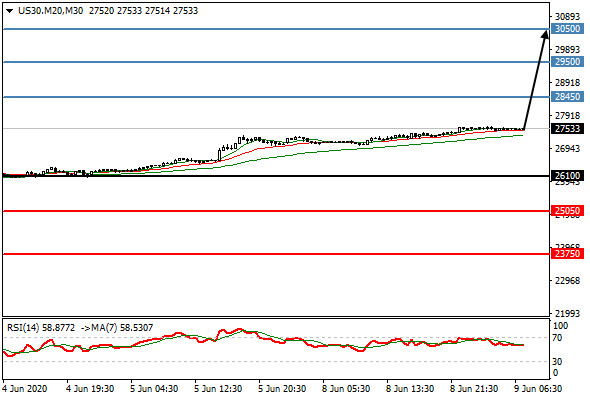Select the 29500 blue price label
Image resolution: width=590 pixels, height=400 pixels.
point(568,62)
